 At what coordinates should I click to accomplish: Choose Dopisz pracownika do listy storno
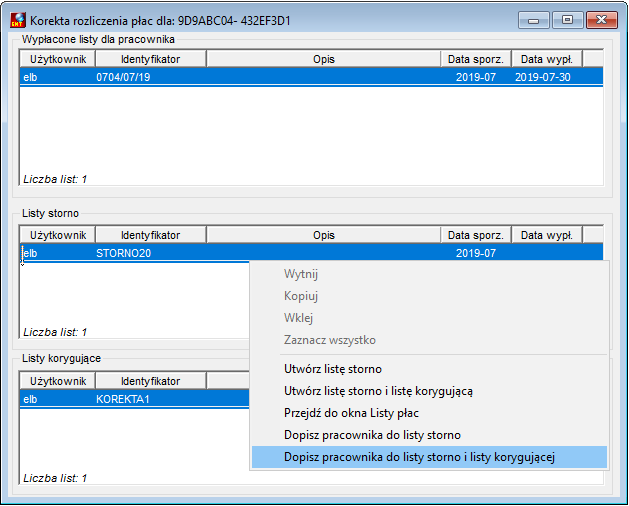[x=429, y=435]
